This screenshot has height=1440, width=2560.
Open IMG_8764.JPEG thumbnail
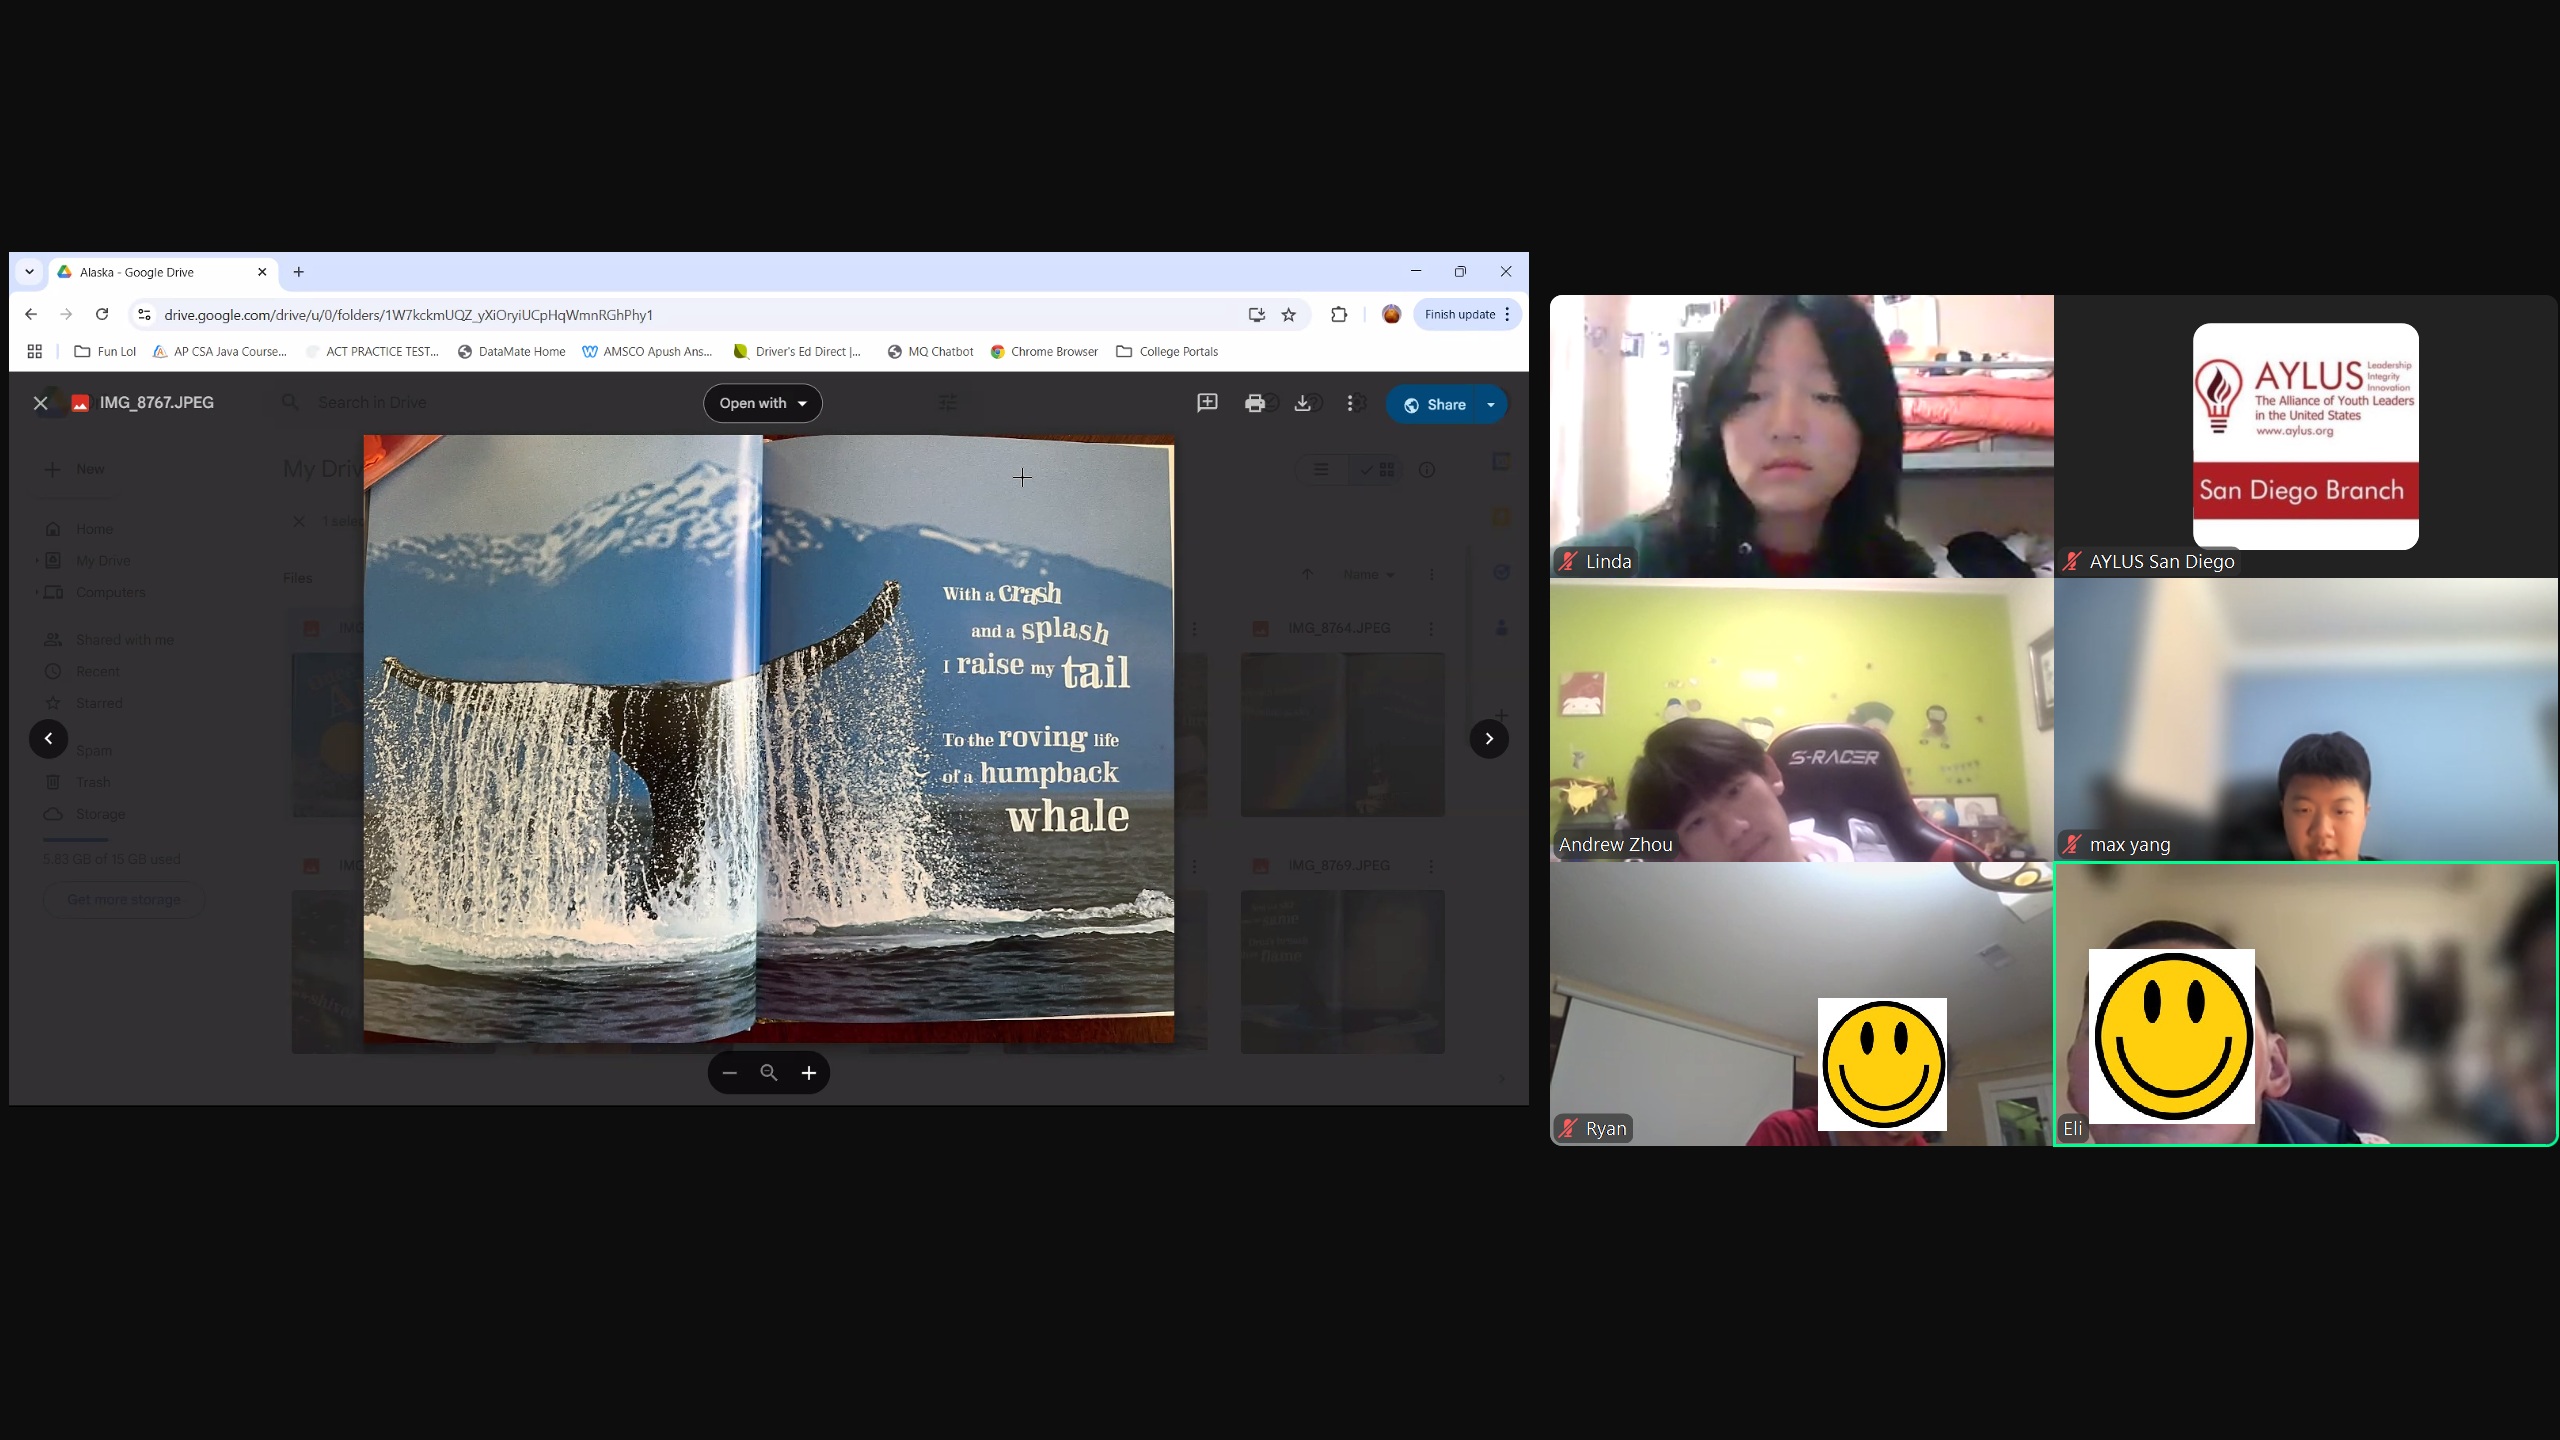[1342, 735]
